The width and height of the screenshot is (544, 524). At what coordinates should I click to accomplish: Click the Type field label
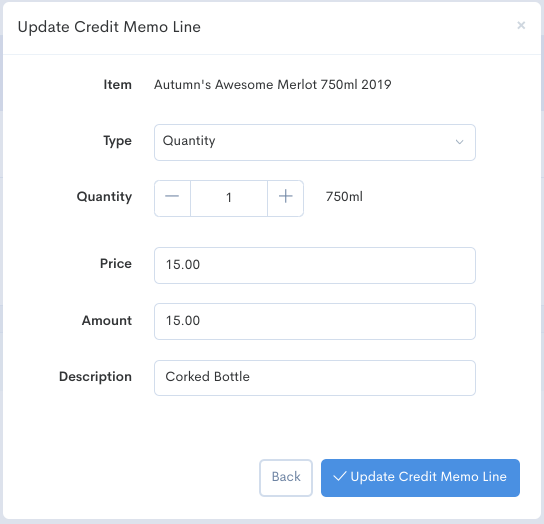118,141
